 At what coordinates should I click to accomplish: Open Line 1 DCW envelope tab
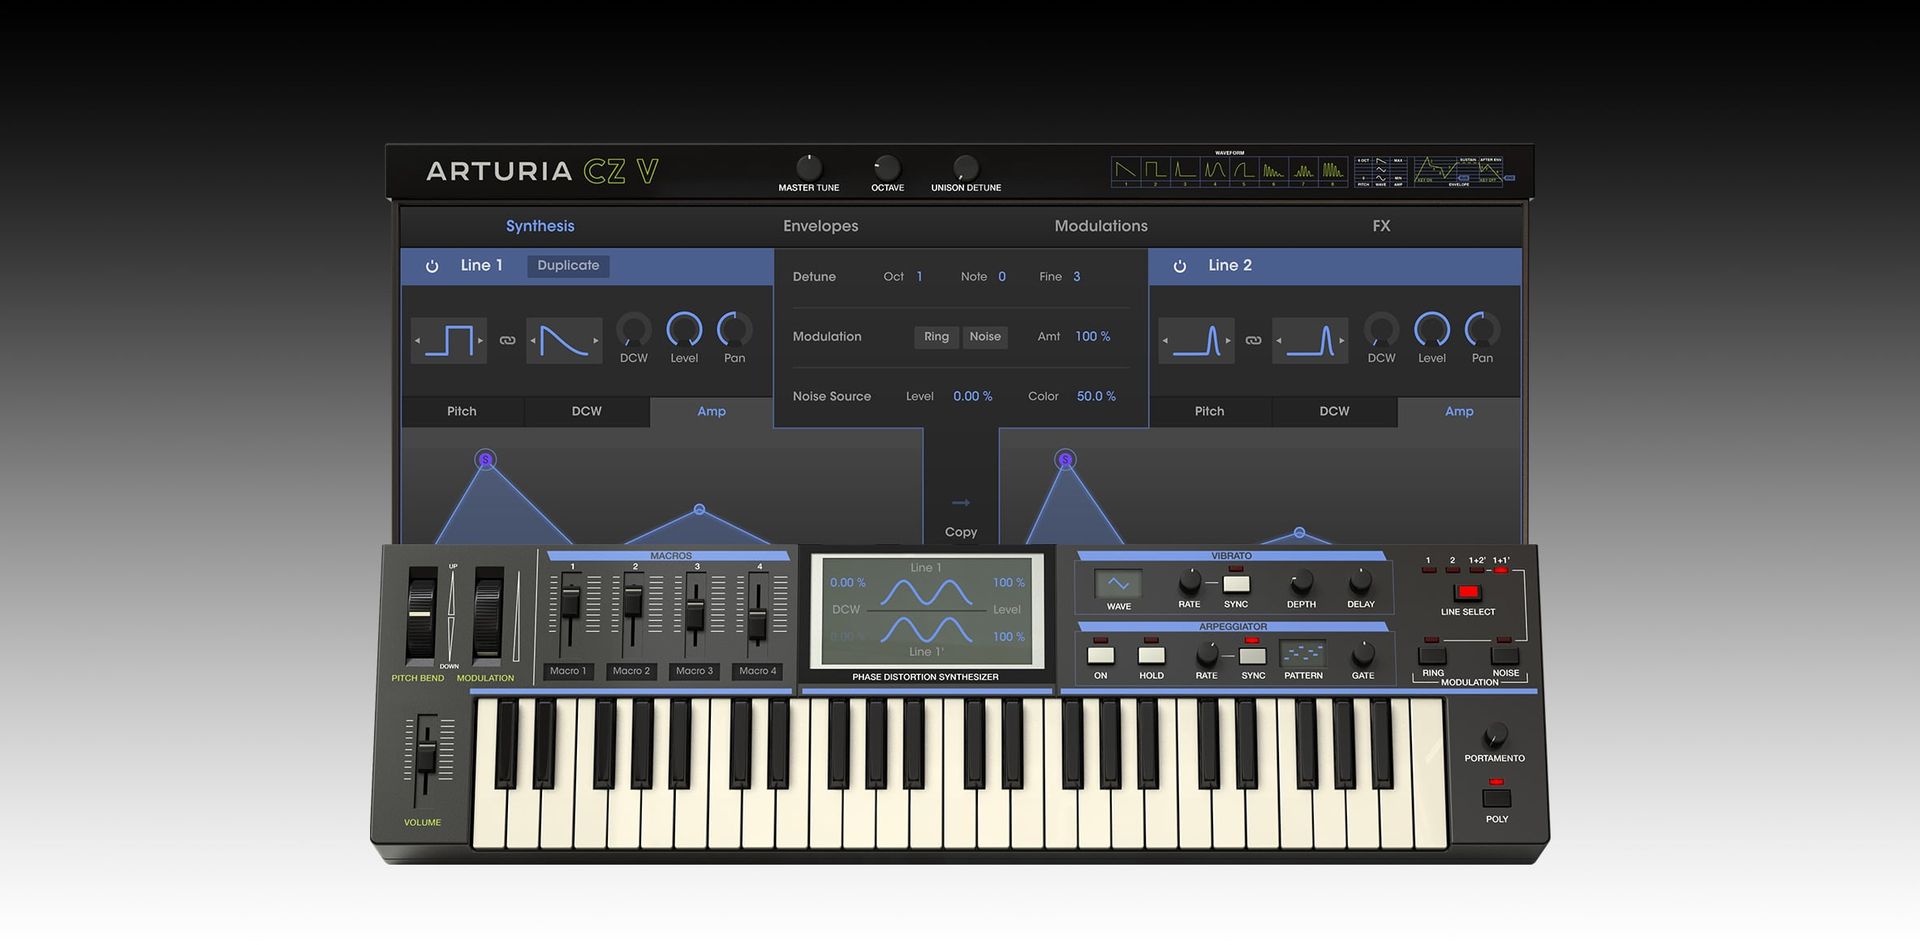(x=586, y=411)
